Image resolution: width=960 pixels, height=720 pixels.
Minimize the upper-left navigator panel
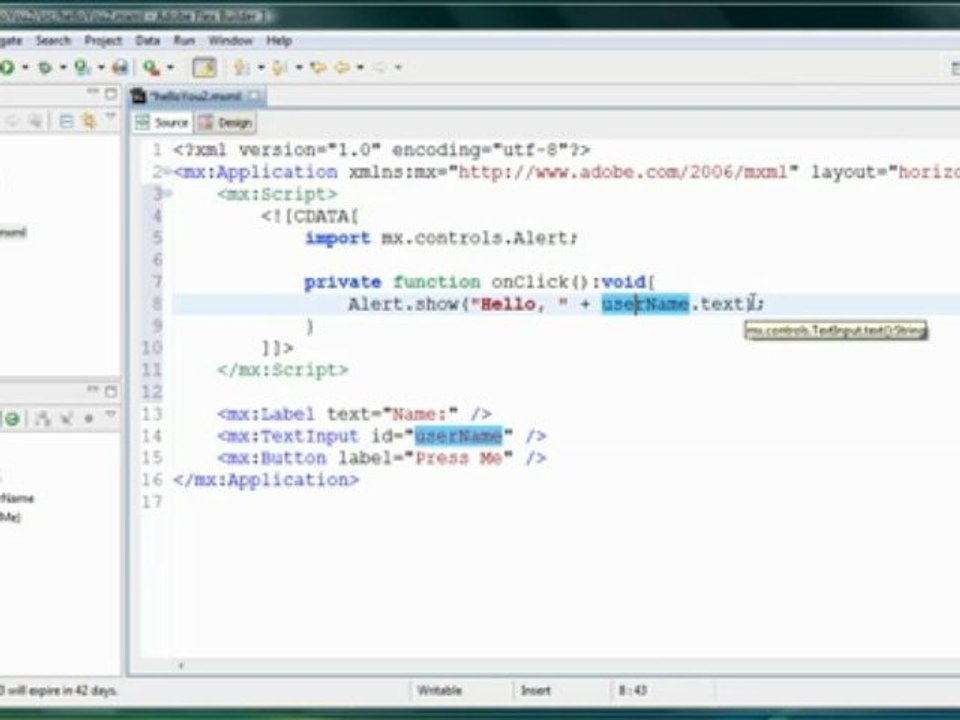92,92
